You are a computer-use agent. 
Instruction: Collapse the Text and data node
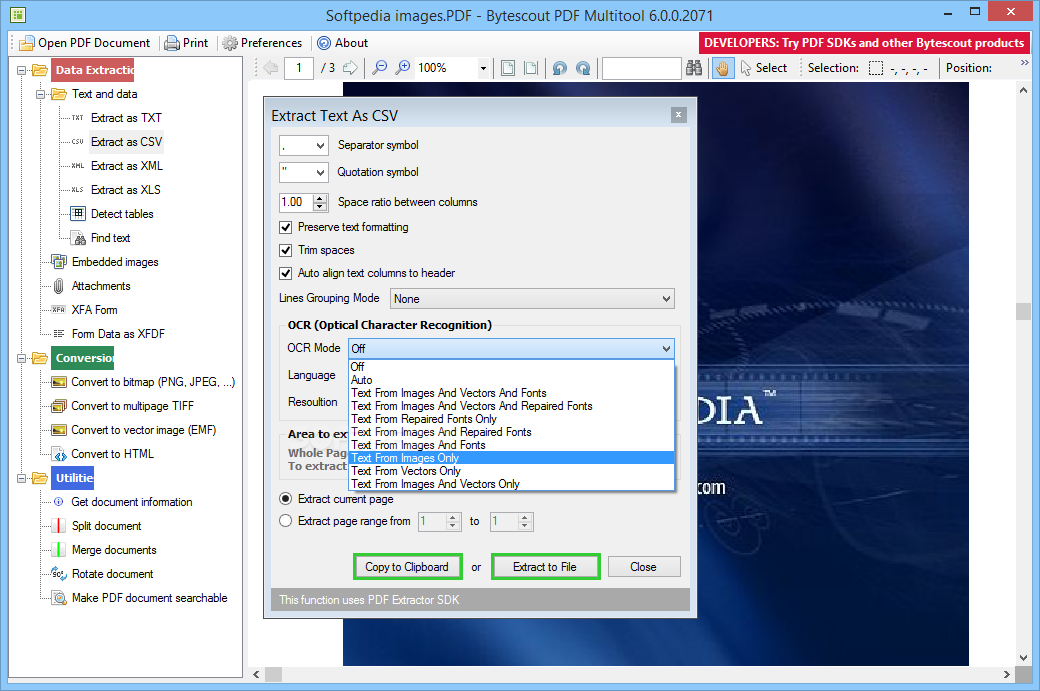point(40,94)
